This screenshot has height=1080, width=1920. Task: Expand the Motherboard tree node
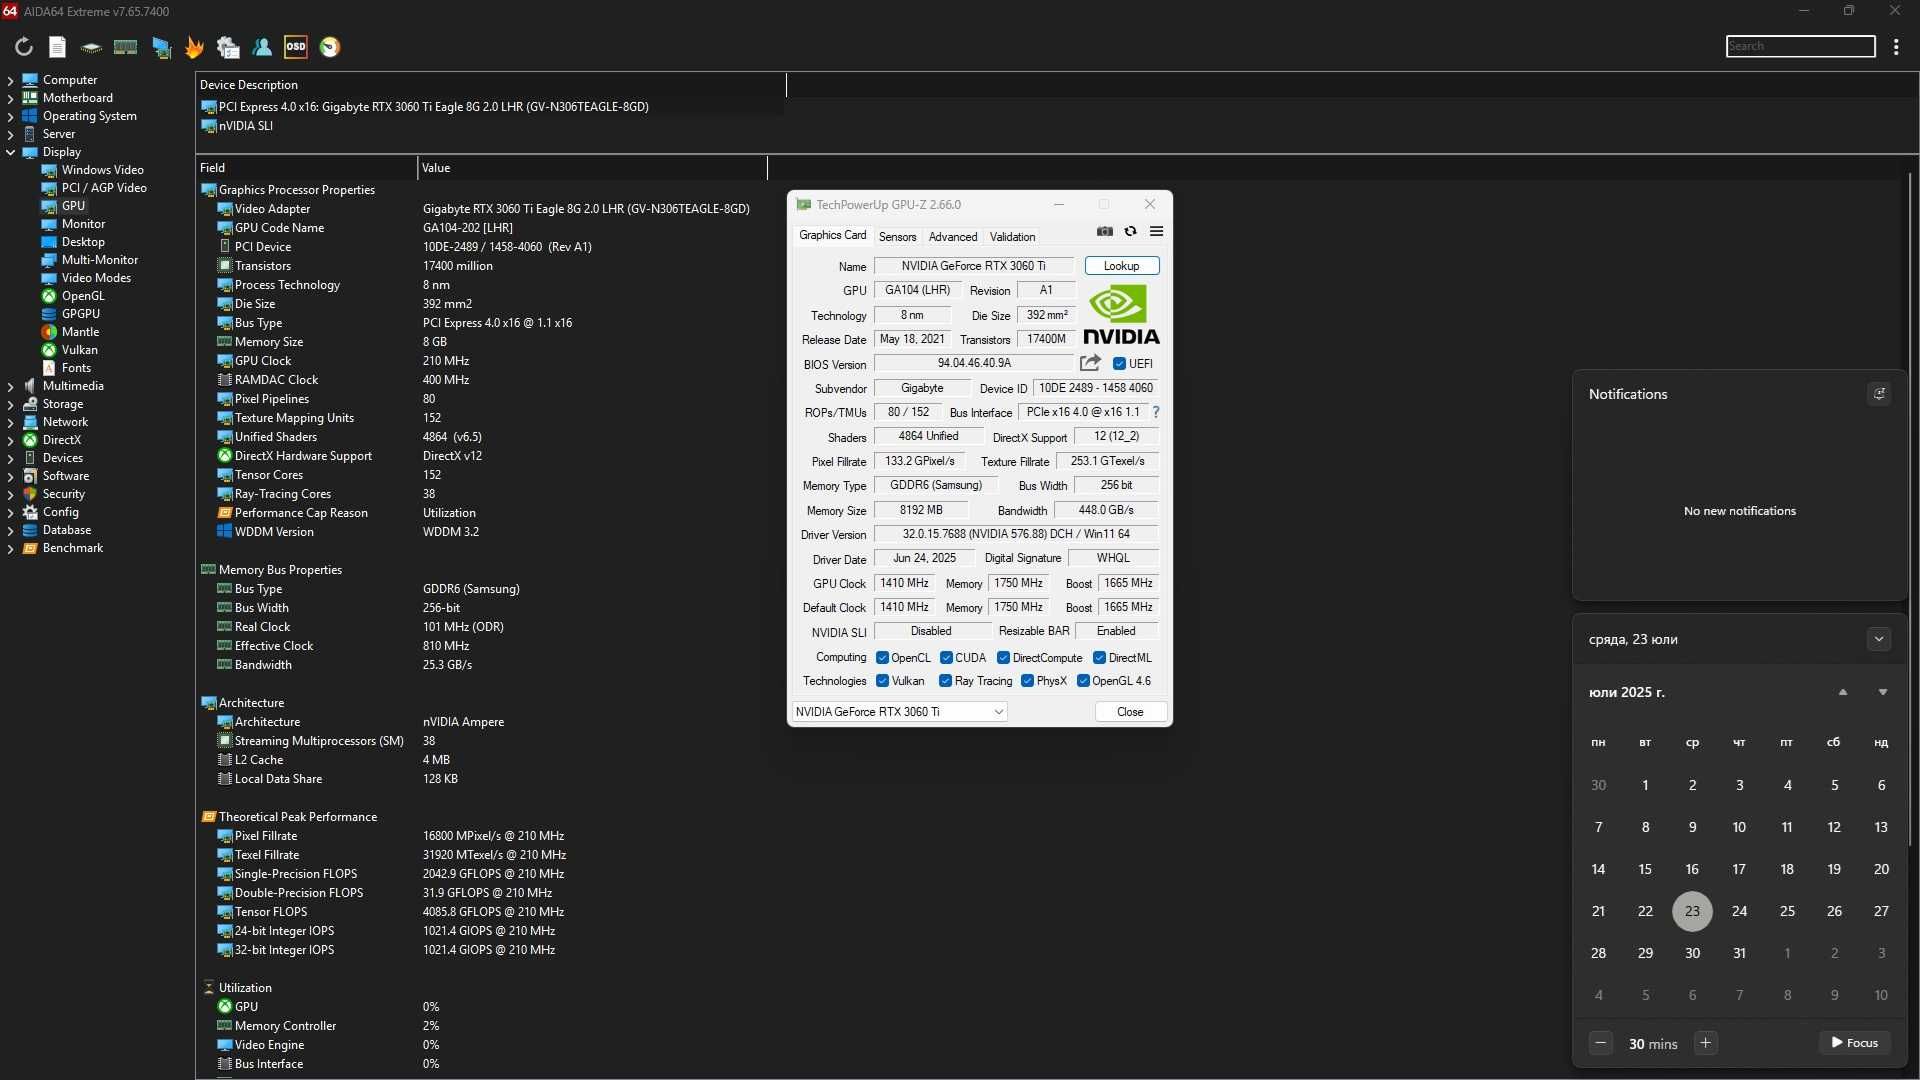[10, 98]
